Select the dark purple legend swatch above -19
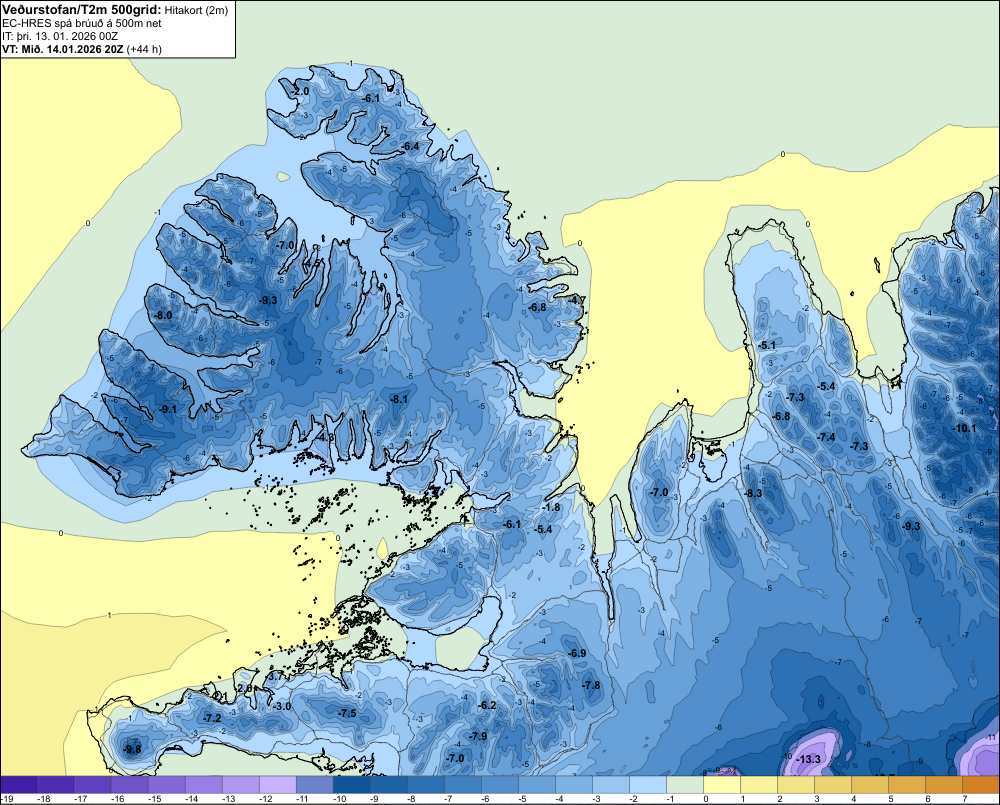1000x805 pixels. coord(19,785)
